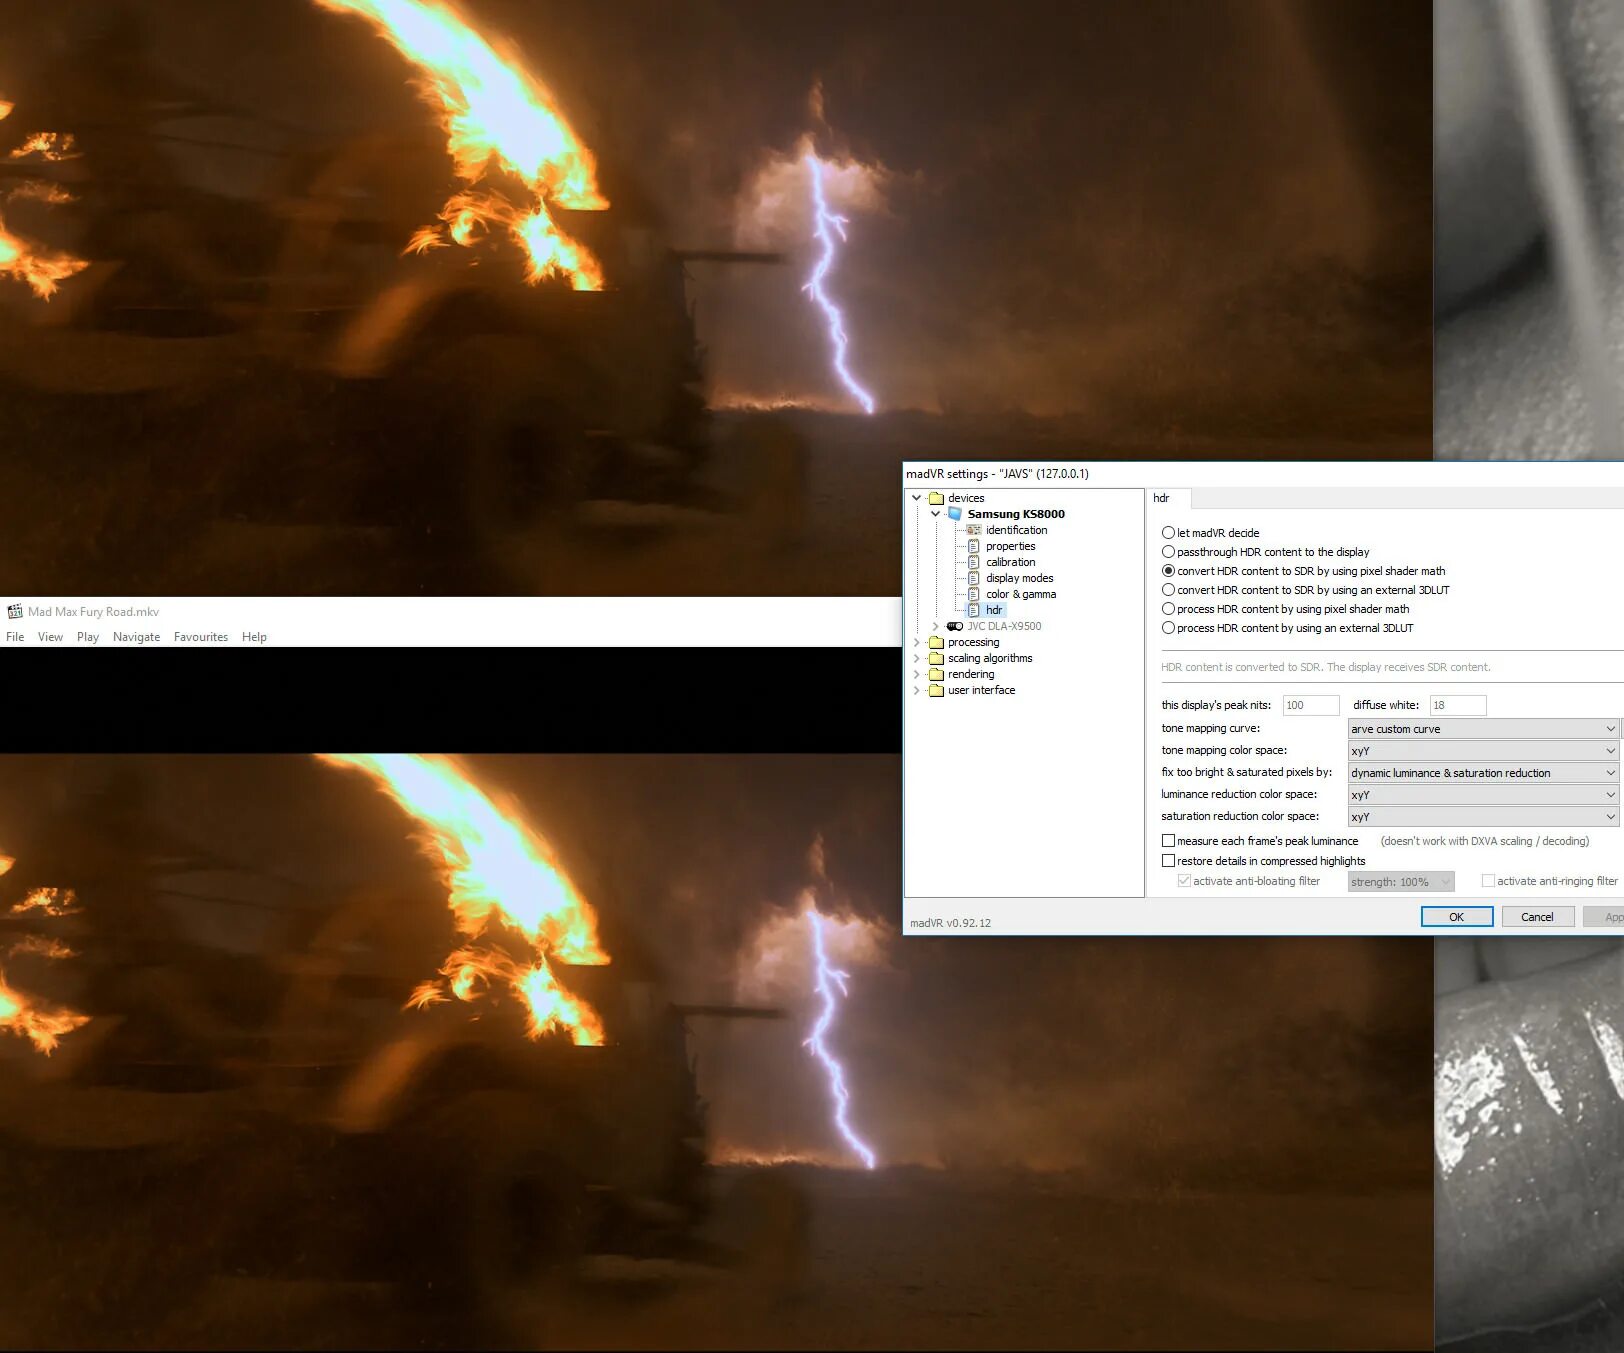The height and width of the screenshot is (1353, 1624).
Task: Click the madVR settings dialog title bar
Action: point(1263,474)
